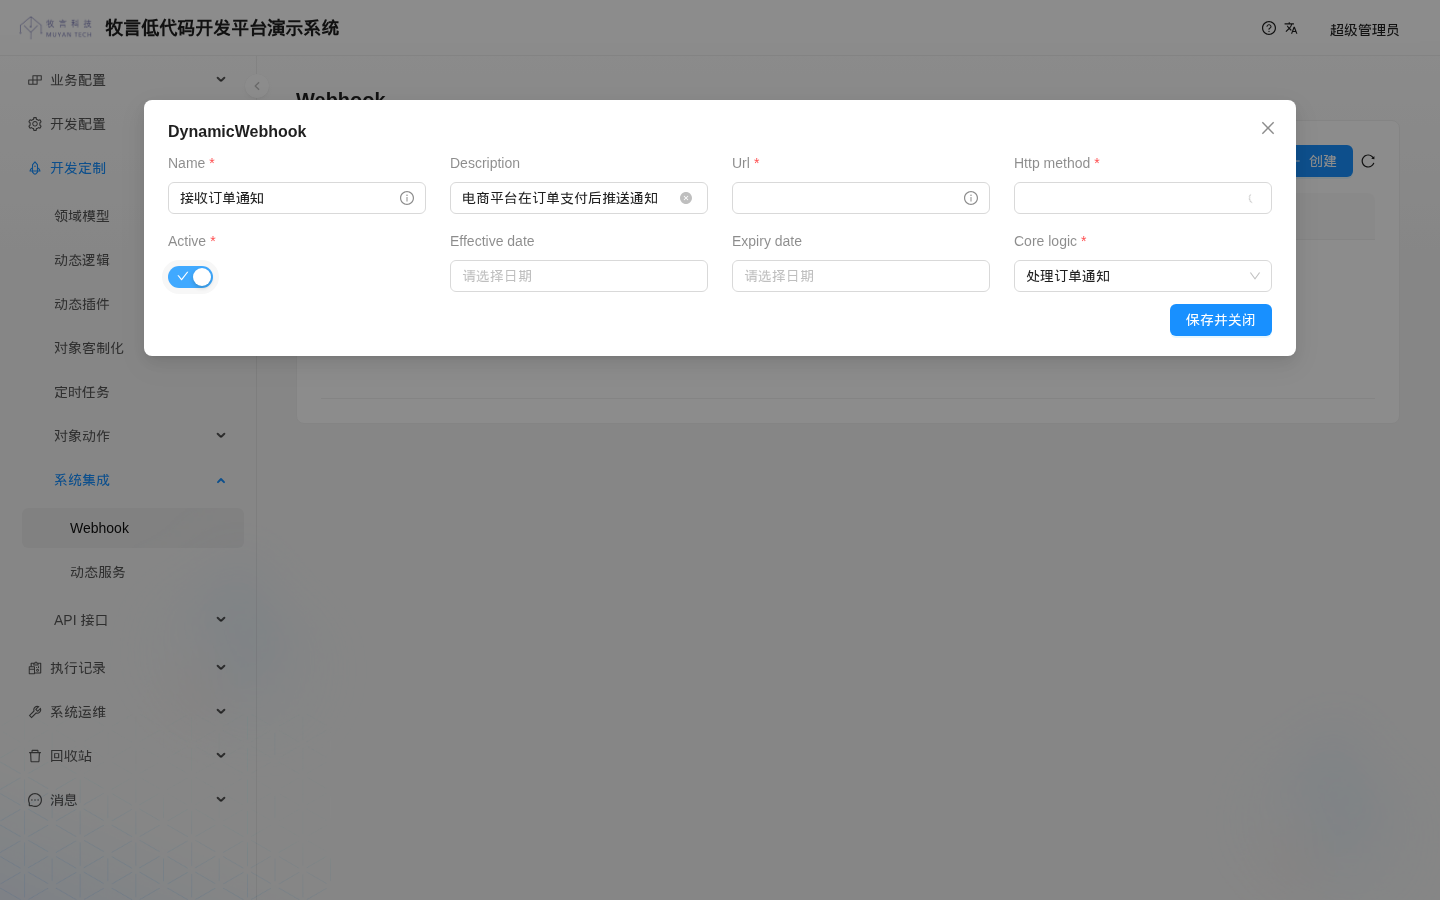The width and height of the screenshot is (1440, 900).
Task: Expand the 业务配置 menu chevron
Action: [221, 80]
